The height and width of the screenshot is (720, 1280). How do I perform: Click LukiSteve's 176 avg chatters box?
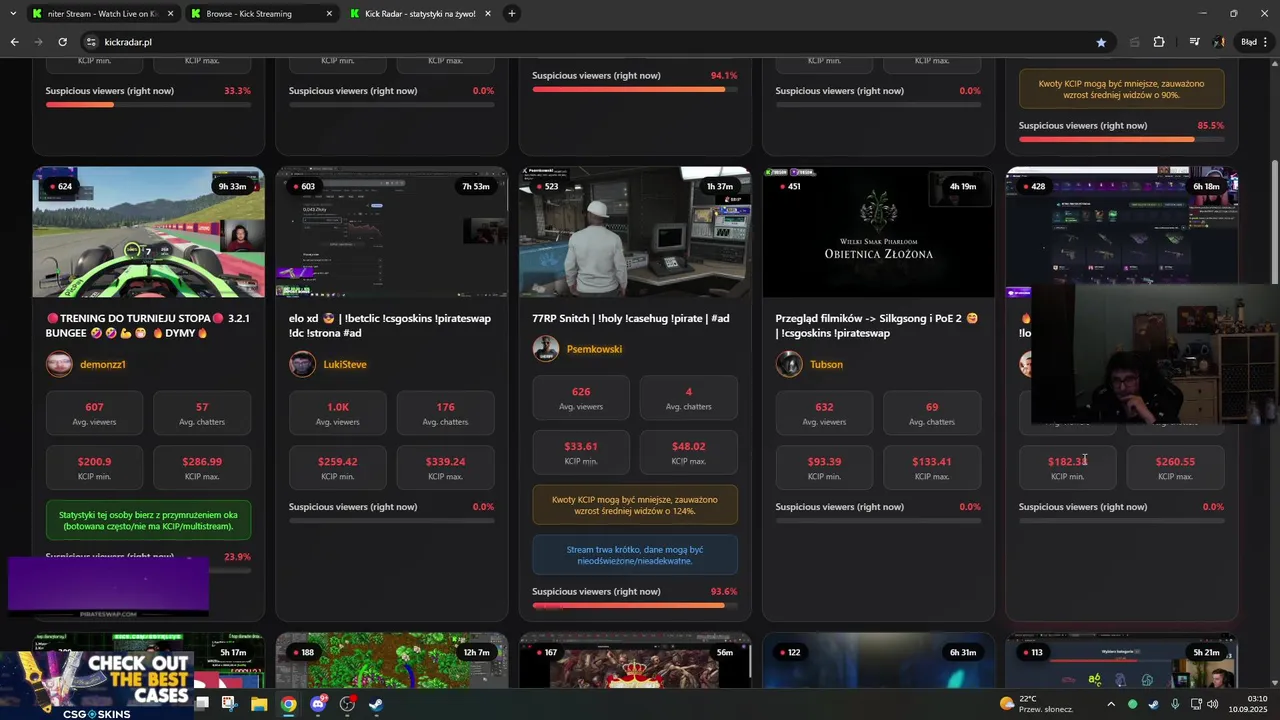click(445, 413)
